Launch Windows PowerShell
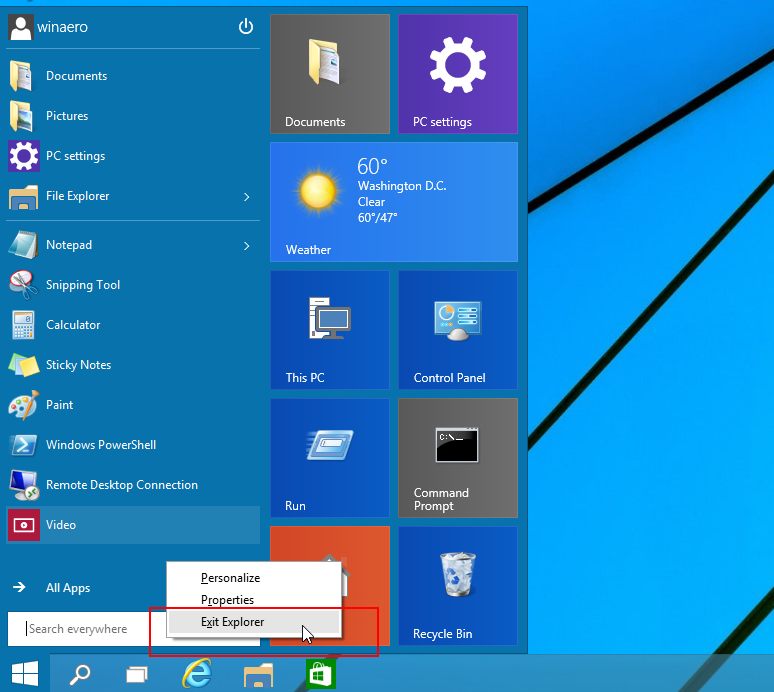Viewport: 774px width, 692px height. point(133,445)
